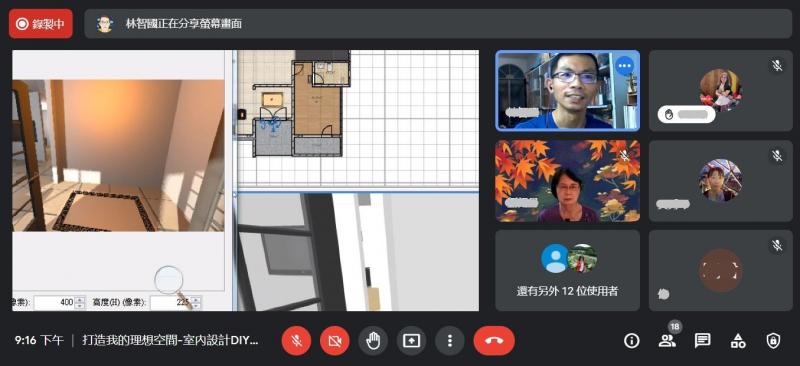Raise hand using the hand button
The width and height of the screenshot is (800, 366).
pyautogui.click(x=373, y=340)
